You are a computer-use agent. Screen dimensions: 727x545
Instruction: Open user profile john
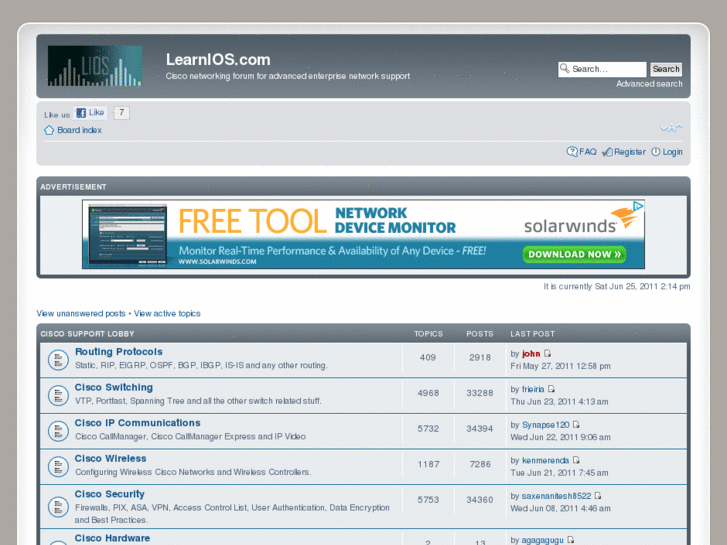tap(531, 354)
